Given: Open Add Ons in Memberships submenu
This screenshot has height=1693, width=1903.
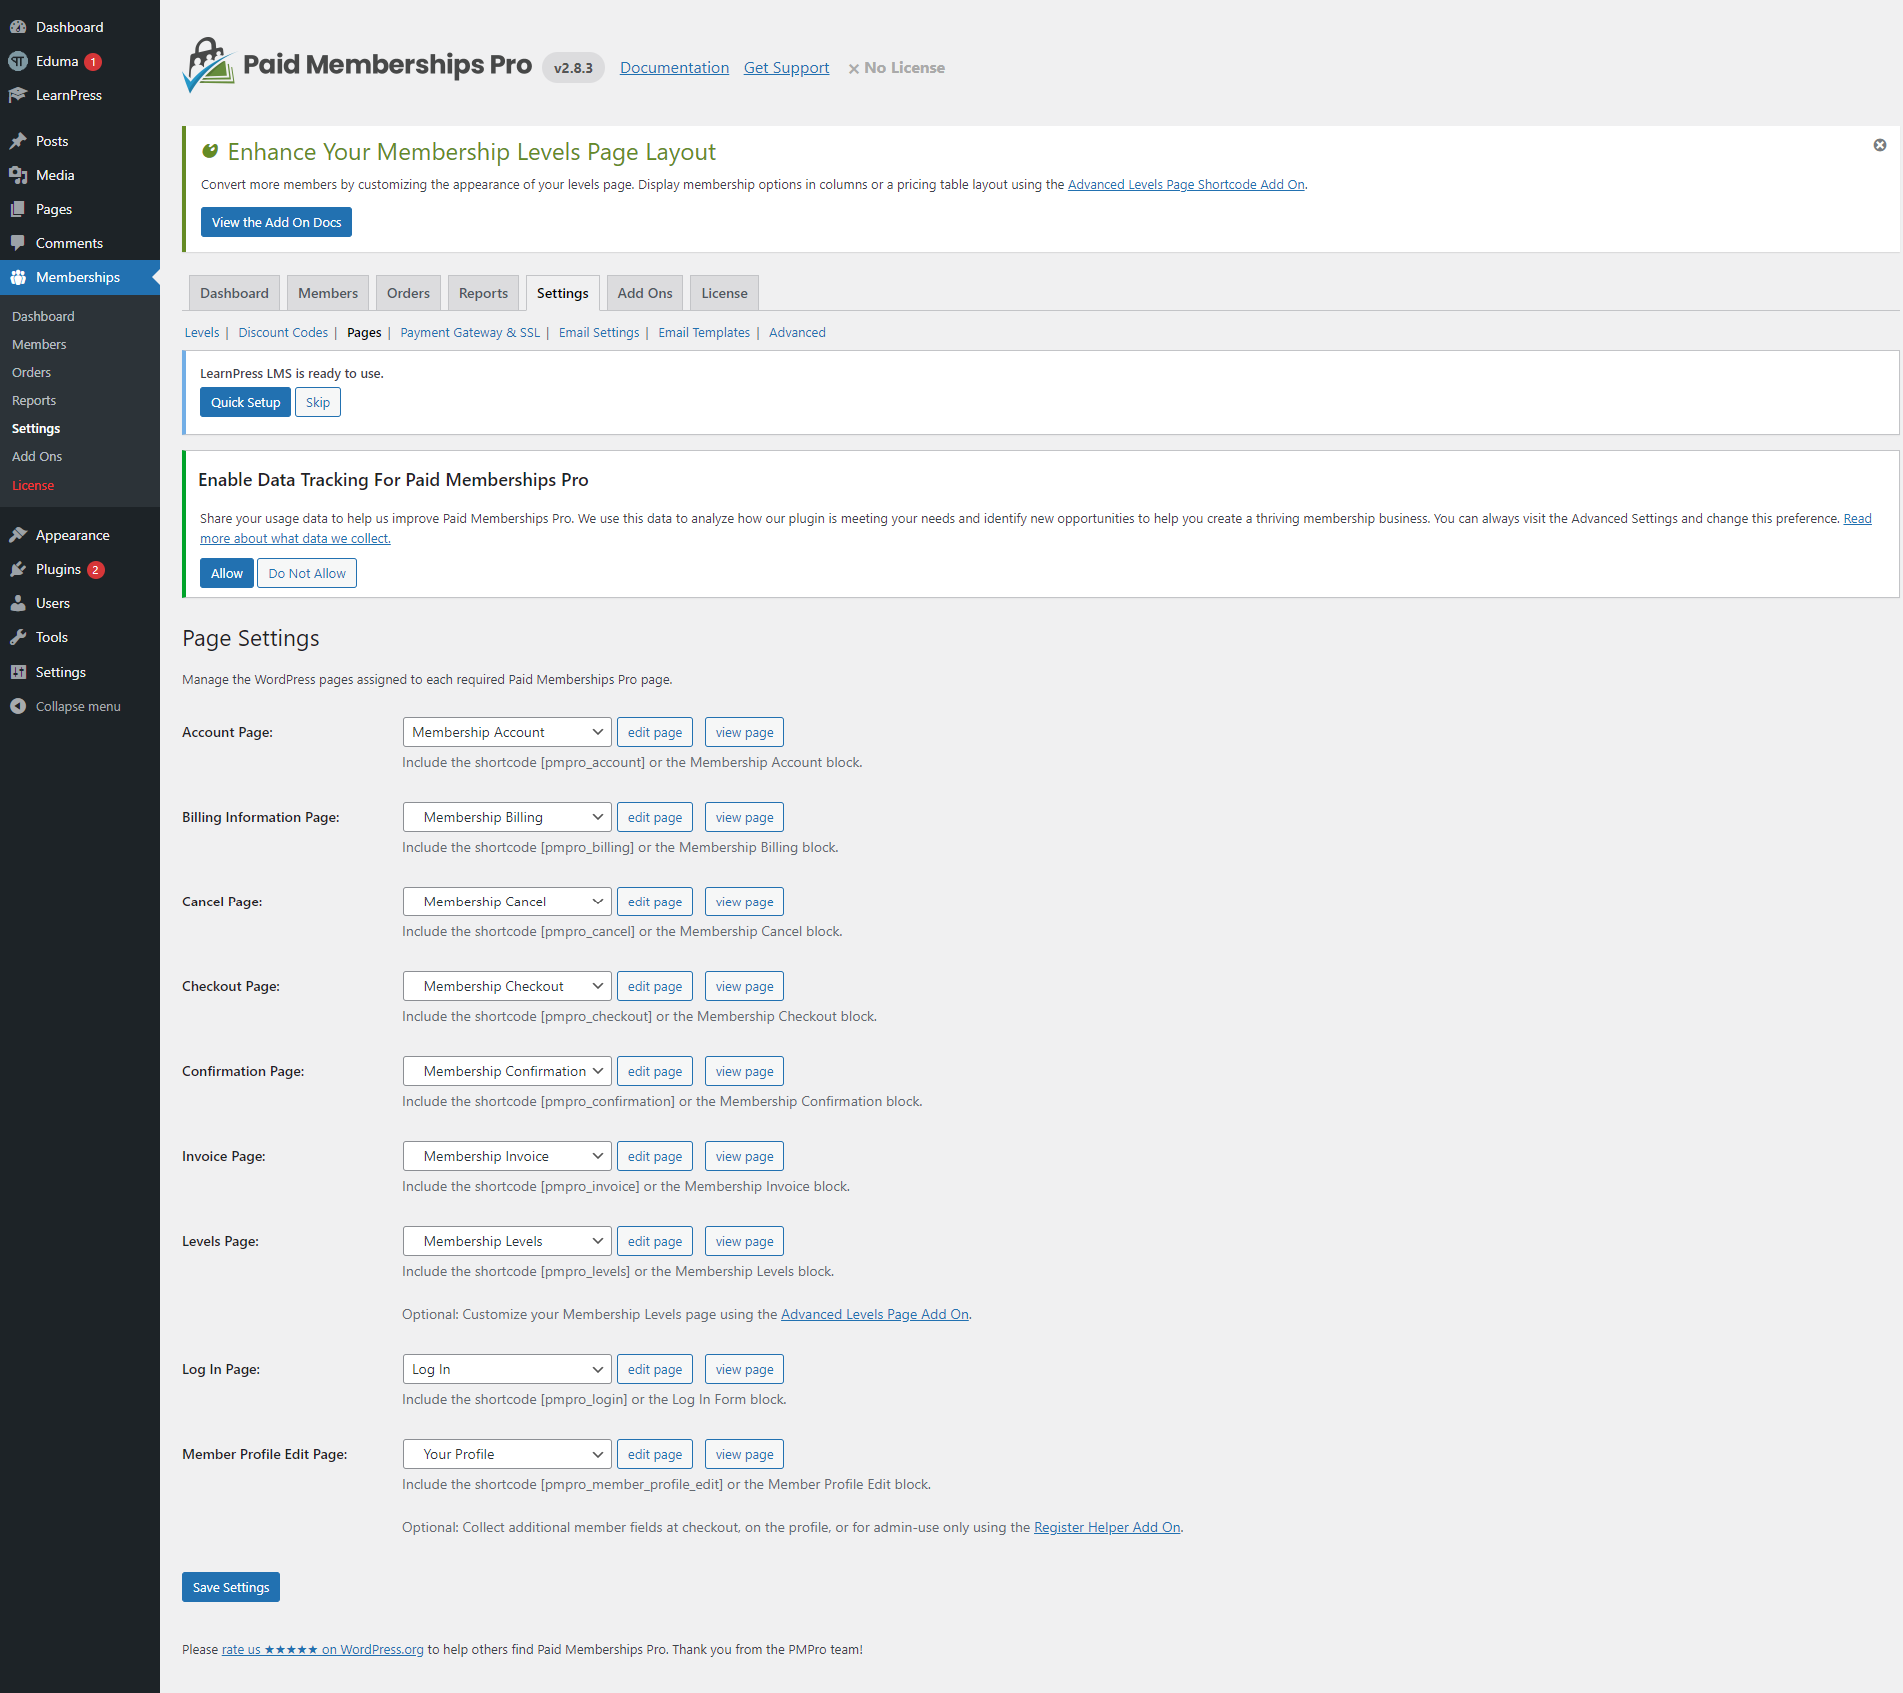Looking at the screenshot, I should click(37, 456).
